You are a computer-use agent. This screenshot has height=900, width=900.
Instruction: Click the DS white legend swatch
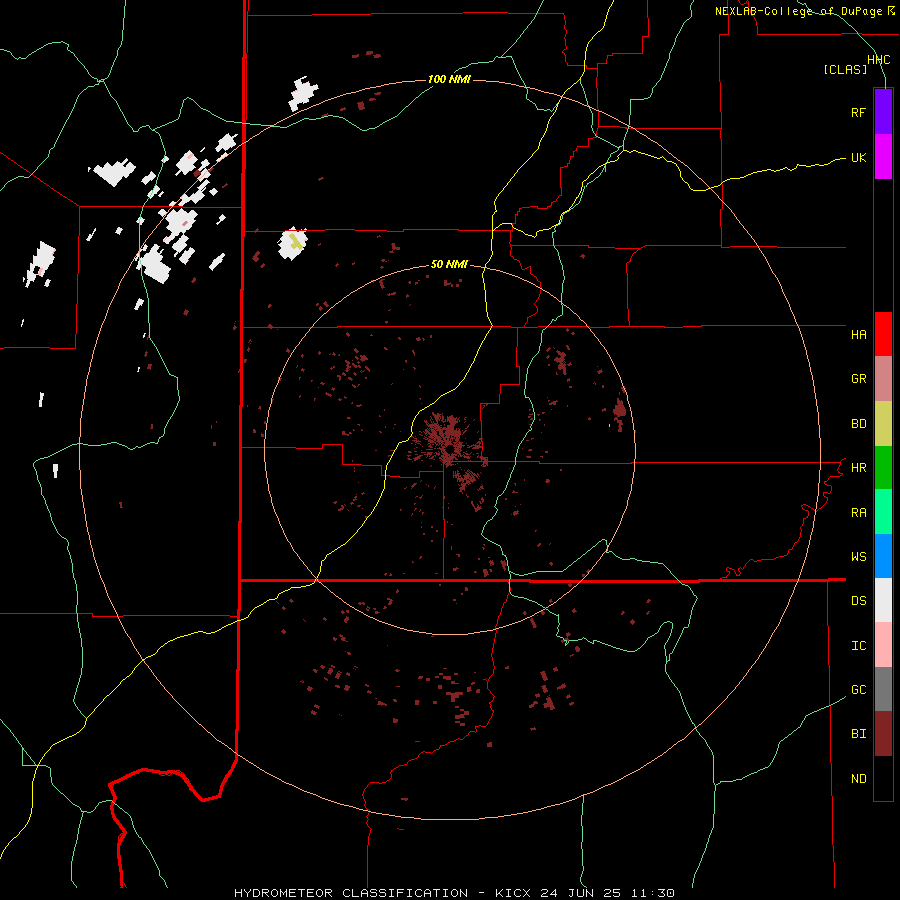click(883, 600)
